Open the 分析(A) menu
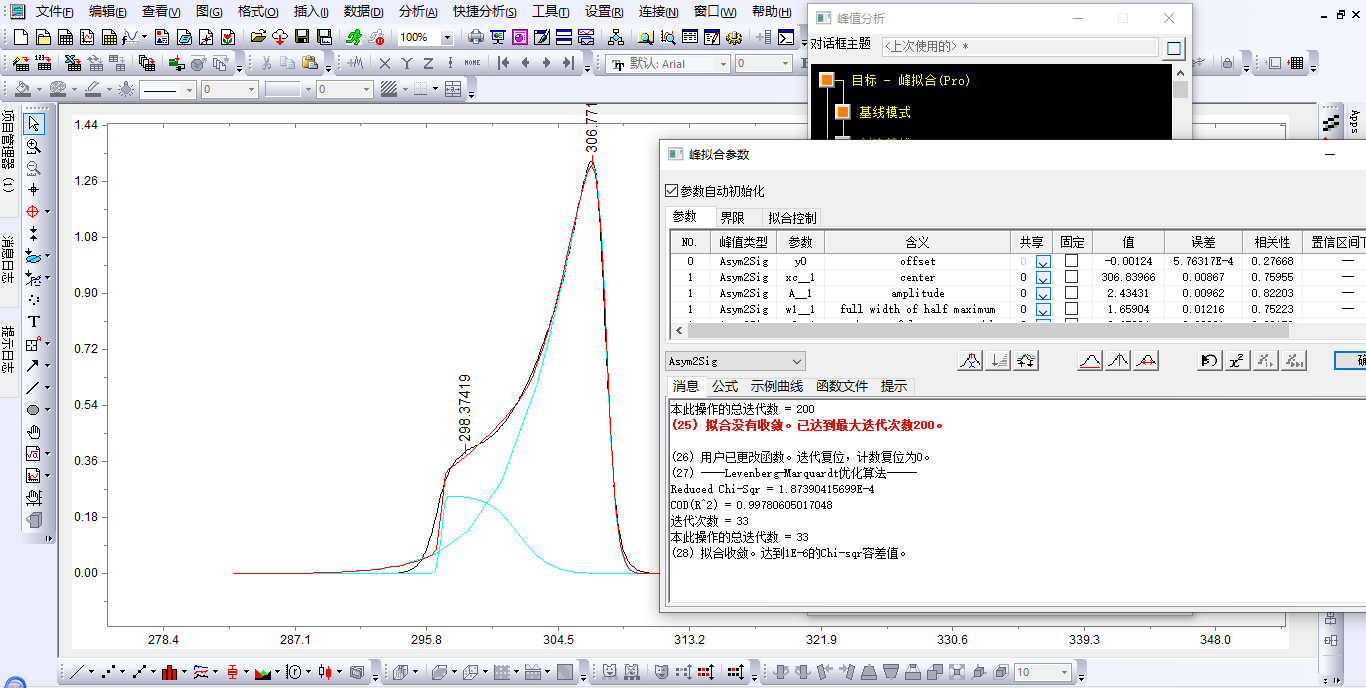Viewport: 1366px width, 688px height. click(x=418, y=12)
